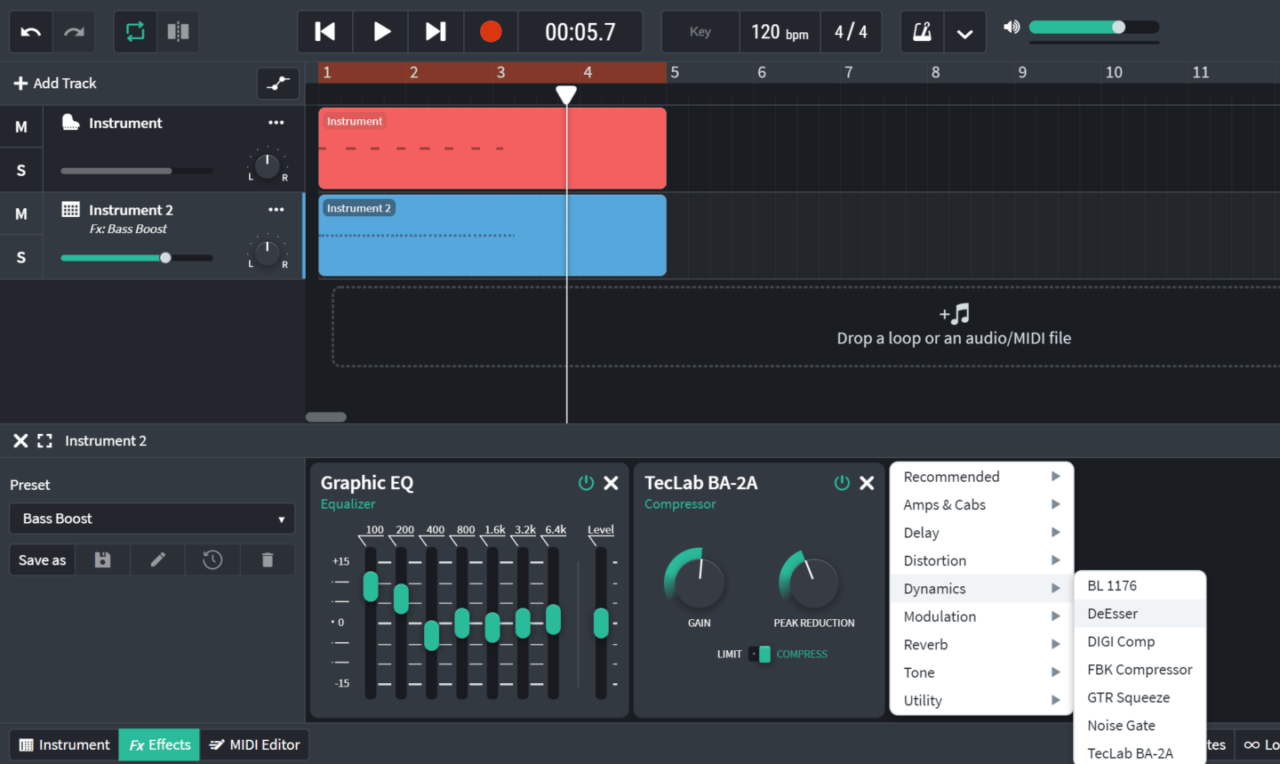
Task: Open the Bass Boost preset dropdown
Action: click(x=151, y=518)
